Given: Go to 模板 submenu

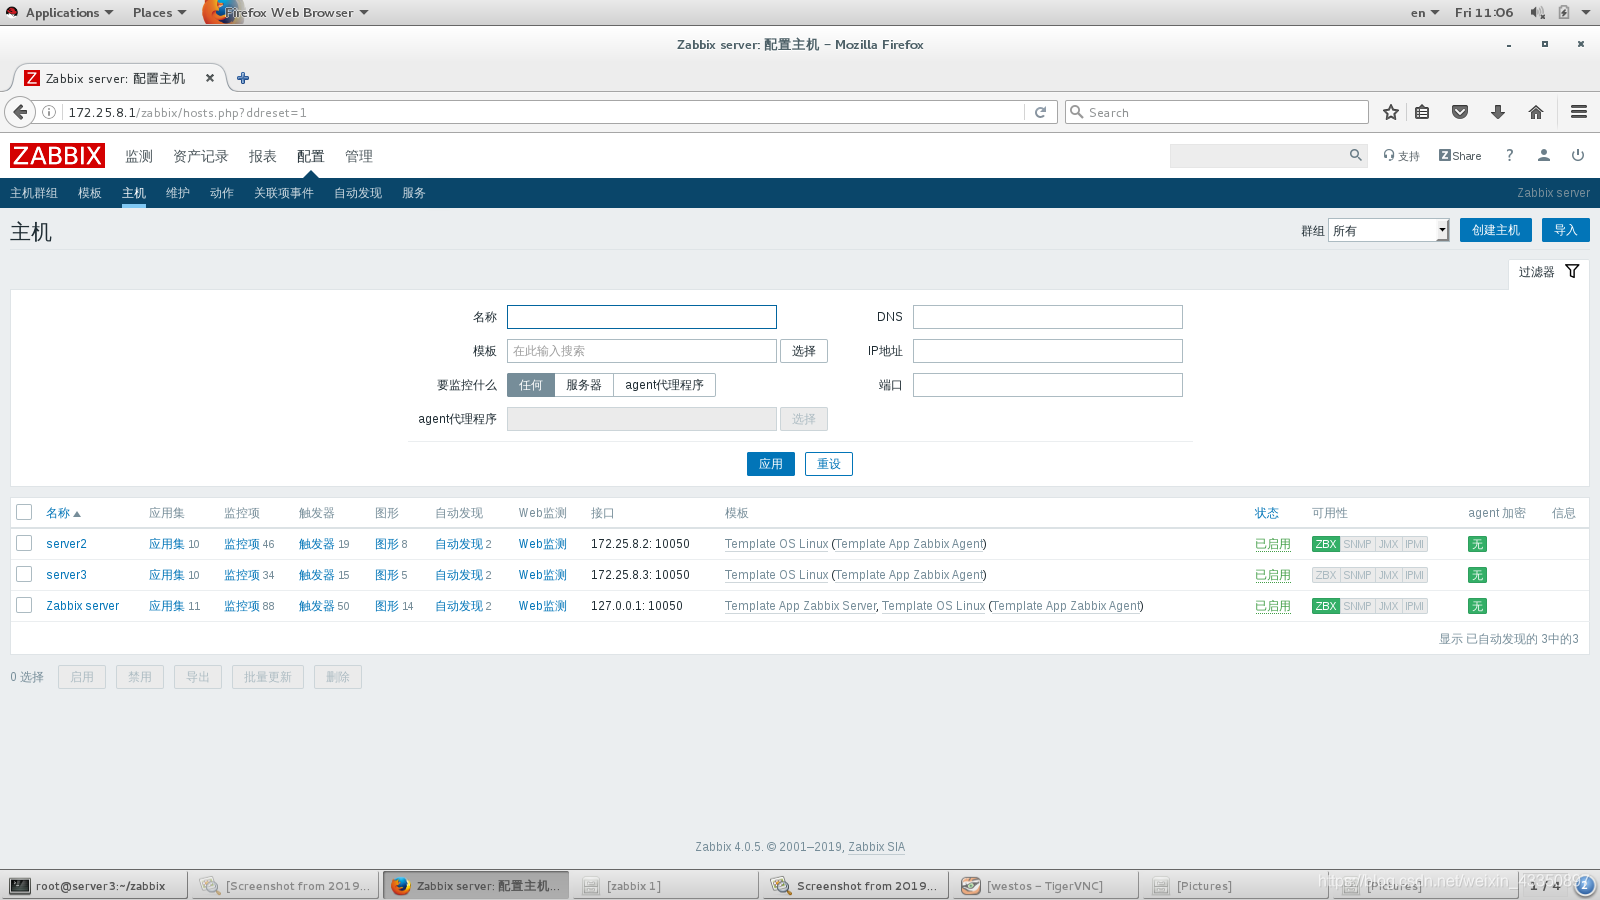Looking at the screenshot, I should pyautogui.click(x=90, y=193).
